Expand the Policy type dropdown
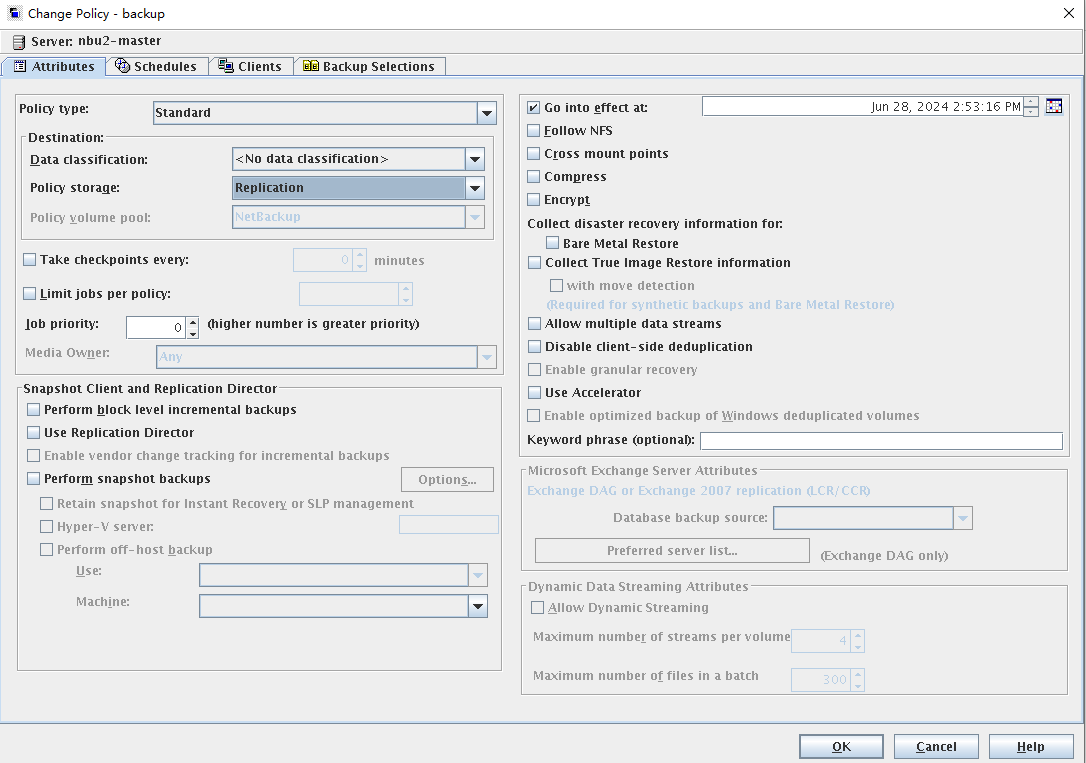Image resolution: width=1086 pixels, height=763 pixels. point(487,113)
